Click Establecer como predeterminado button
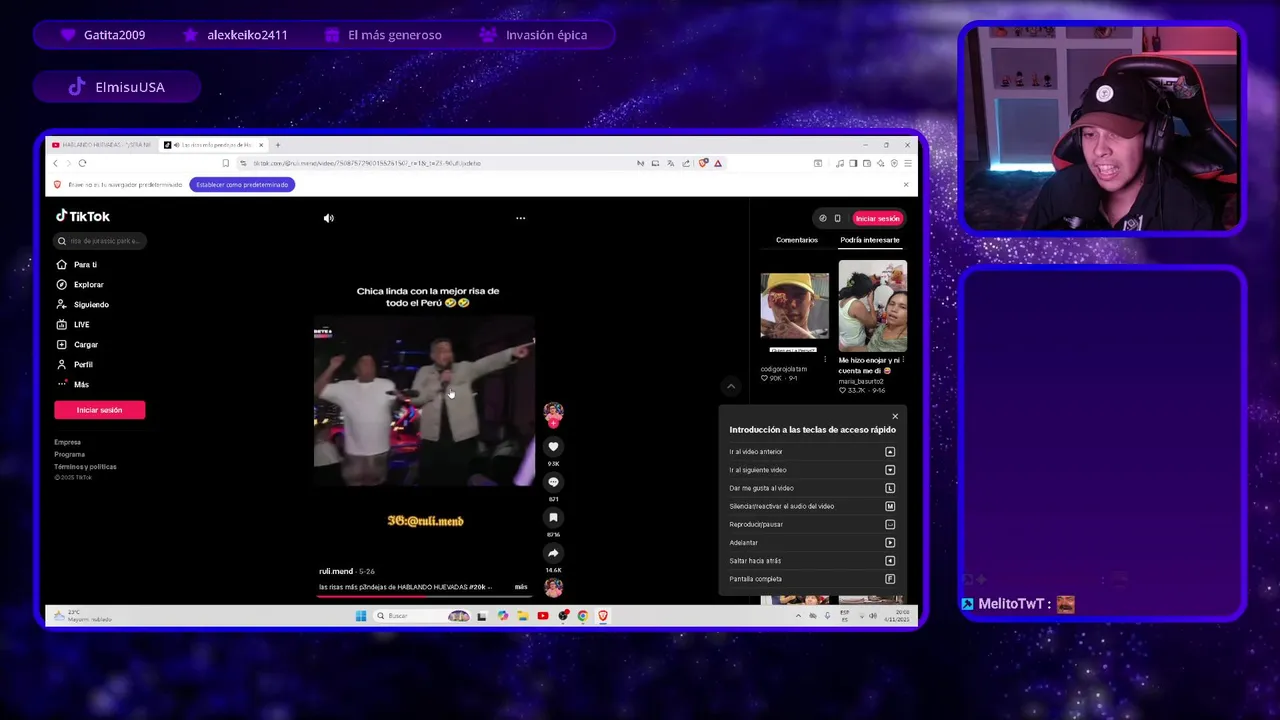The height and width of the screenshot is (720, 1280). coord(242,184)
